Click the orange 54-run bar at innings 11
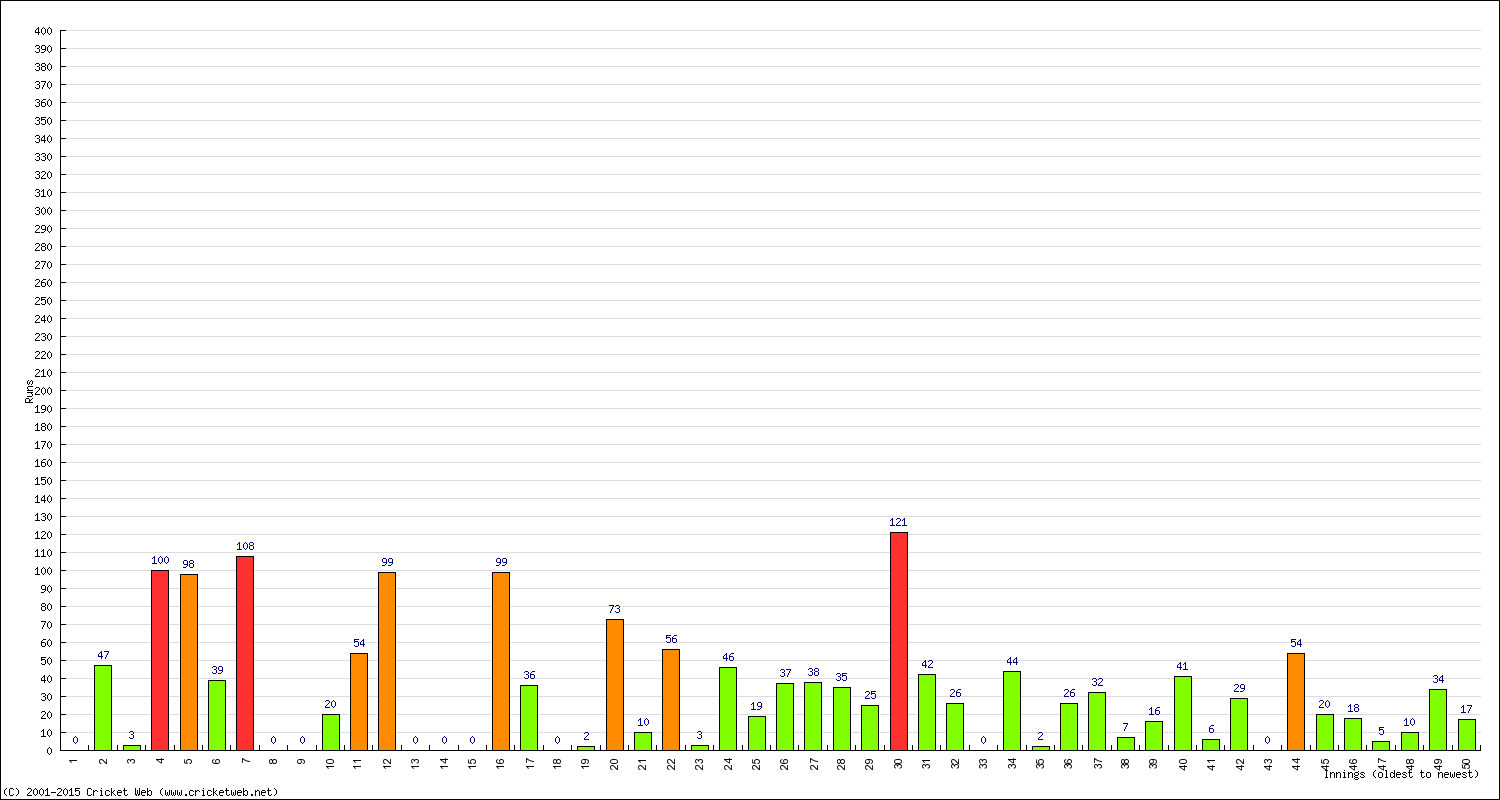 [x=359, y=702]
